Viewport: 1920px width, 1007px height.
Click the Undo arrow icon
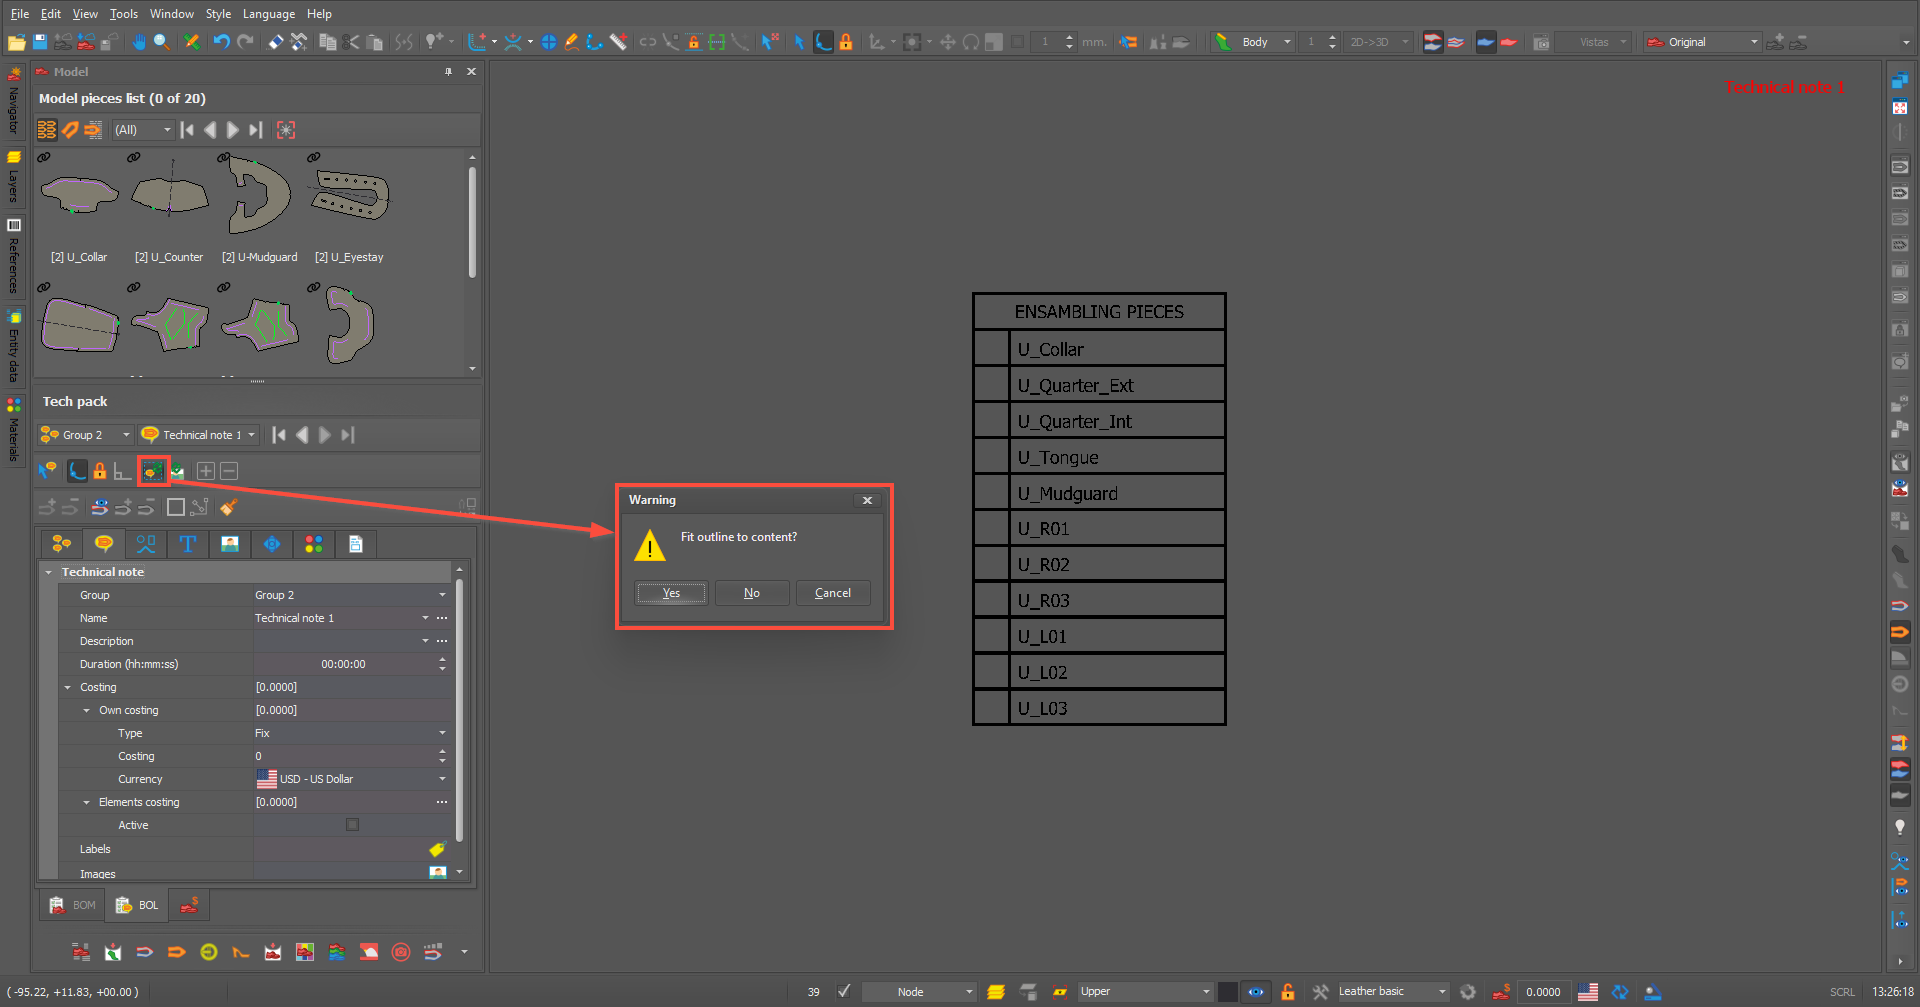point(221,42)
